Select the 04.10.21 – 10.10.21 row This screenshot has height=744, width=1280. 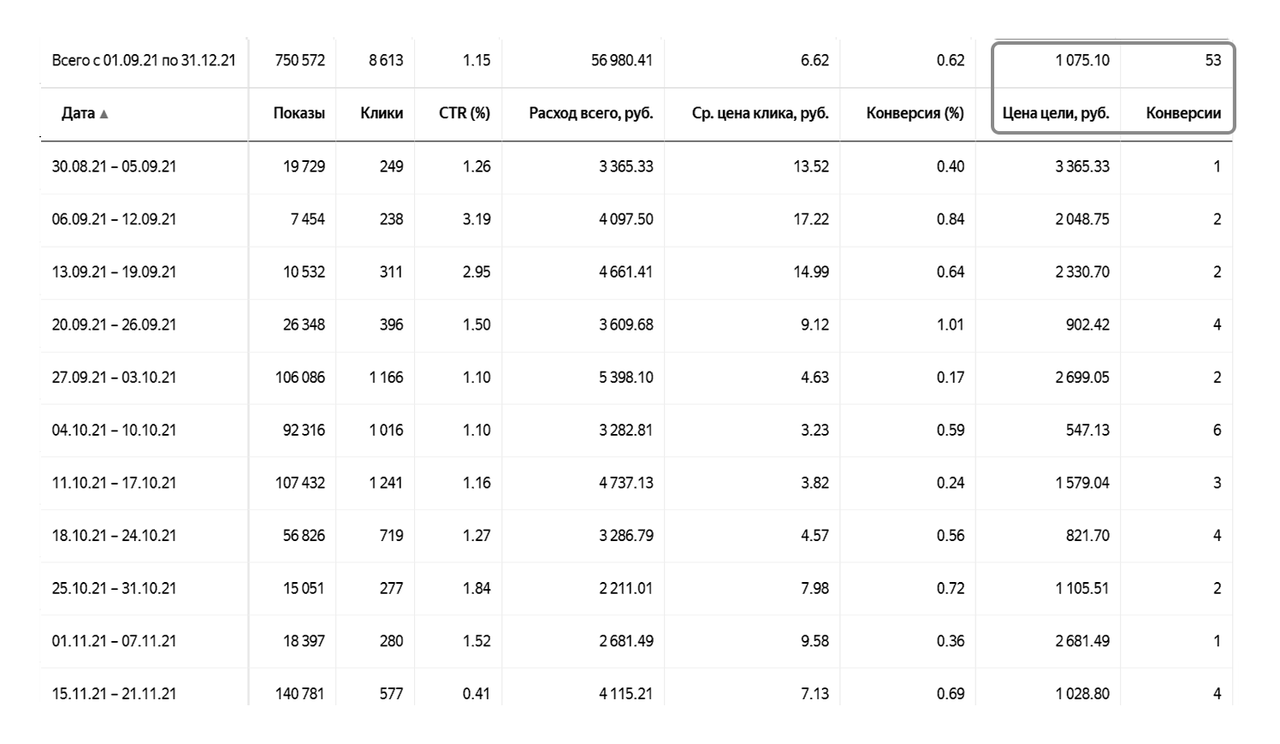[x=114, y=430]
